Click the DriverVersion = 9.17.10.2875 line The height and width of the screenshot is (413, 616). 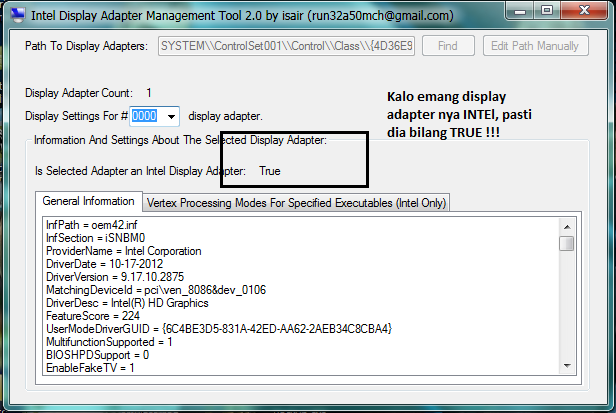coord(115,277)
